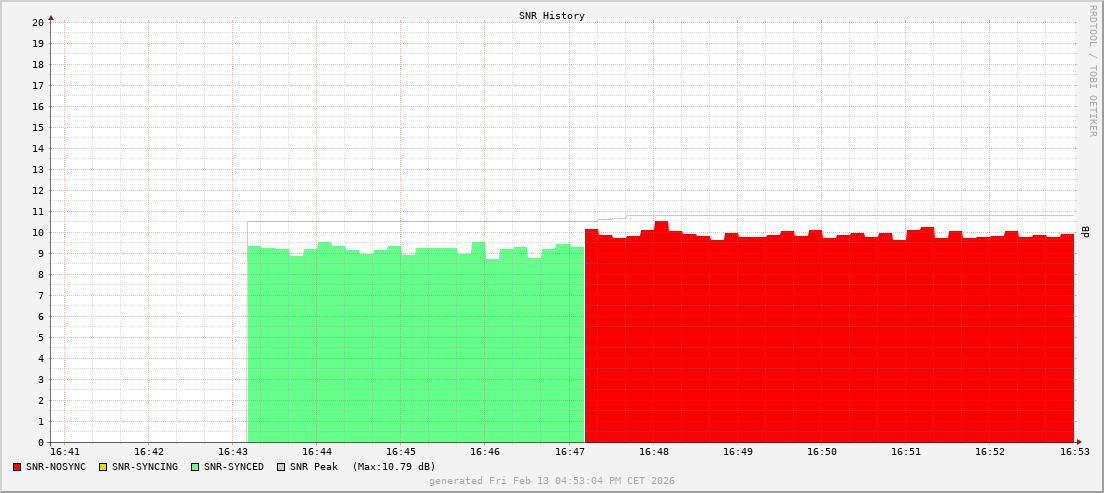Select the SNR-NOSYNC legend label
Image resolution: width=1104 pixels, height=493 pixels.
(56, 467)
